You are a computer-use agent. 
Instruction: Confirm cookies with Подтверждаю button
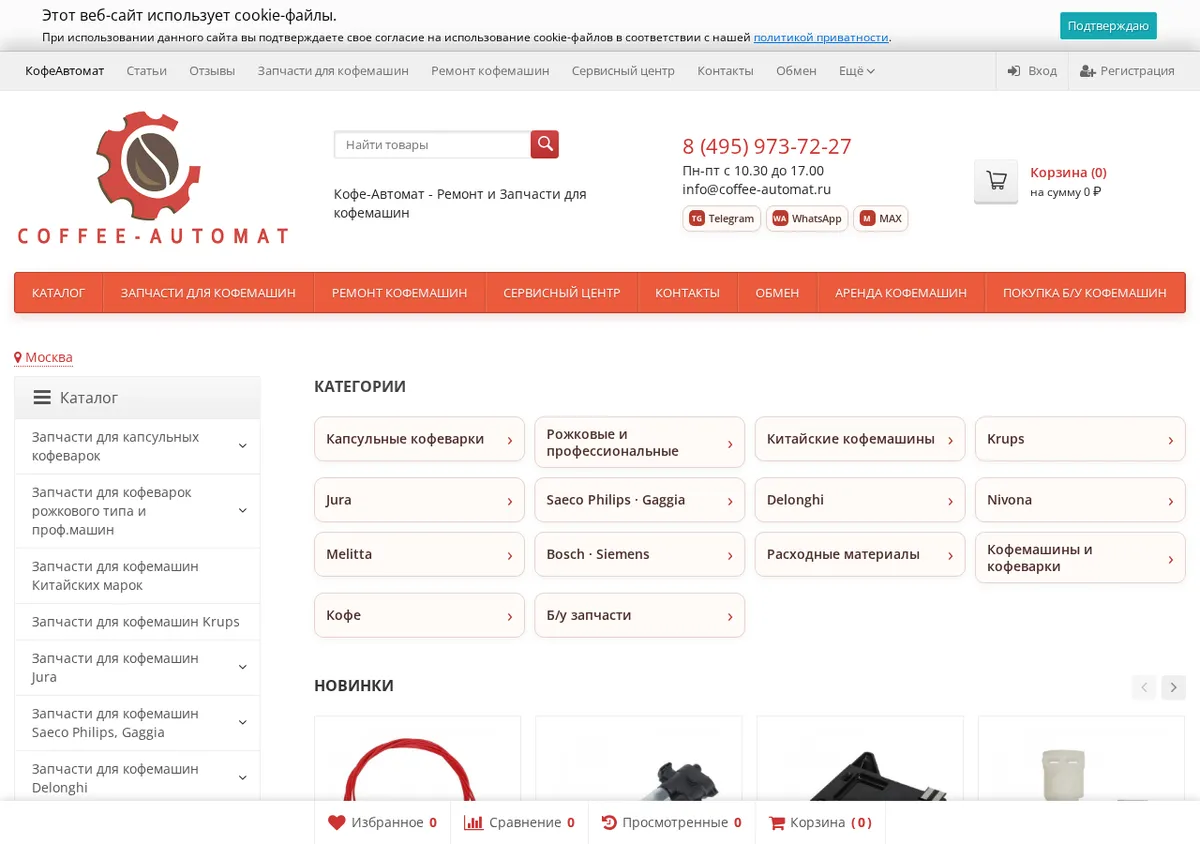click(x=1108, y=26)
